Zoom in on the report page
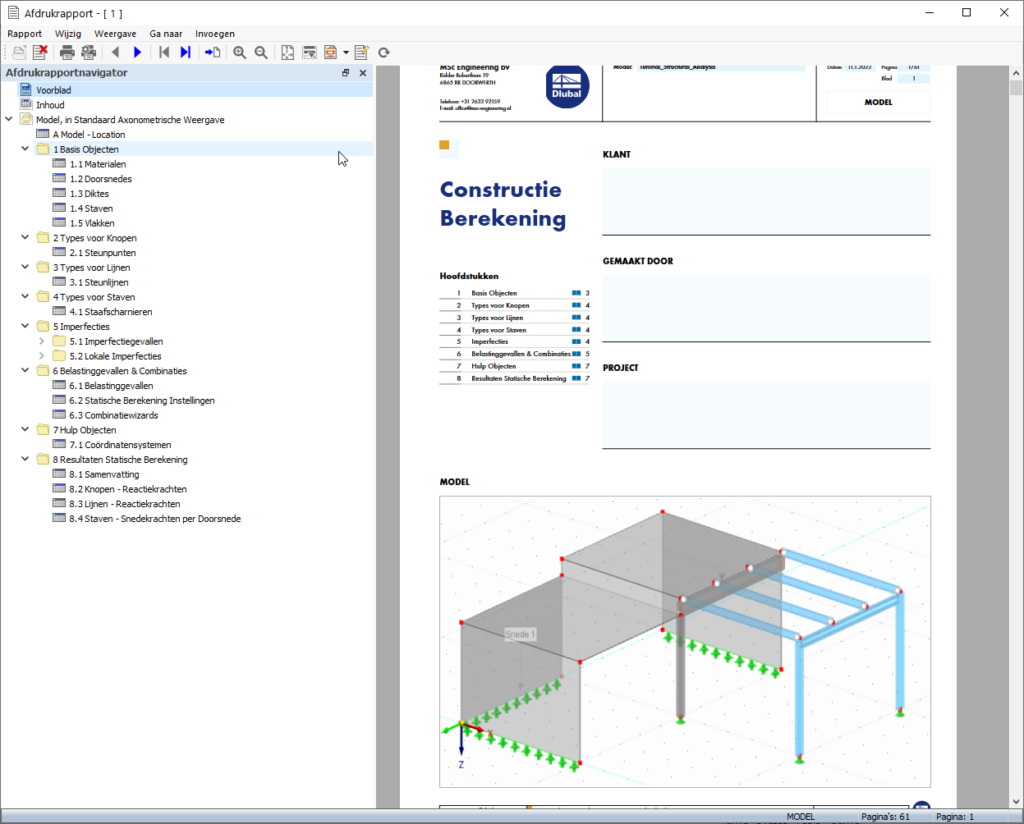The width and height of the screenshot is (1024, 824). tap(240, 52)
